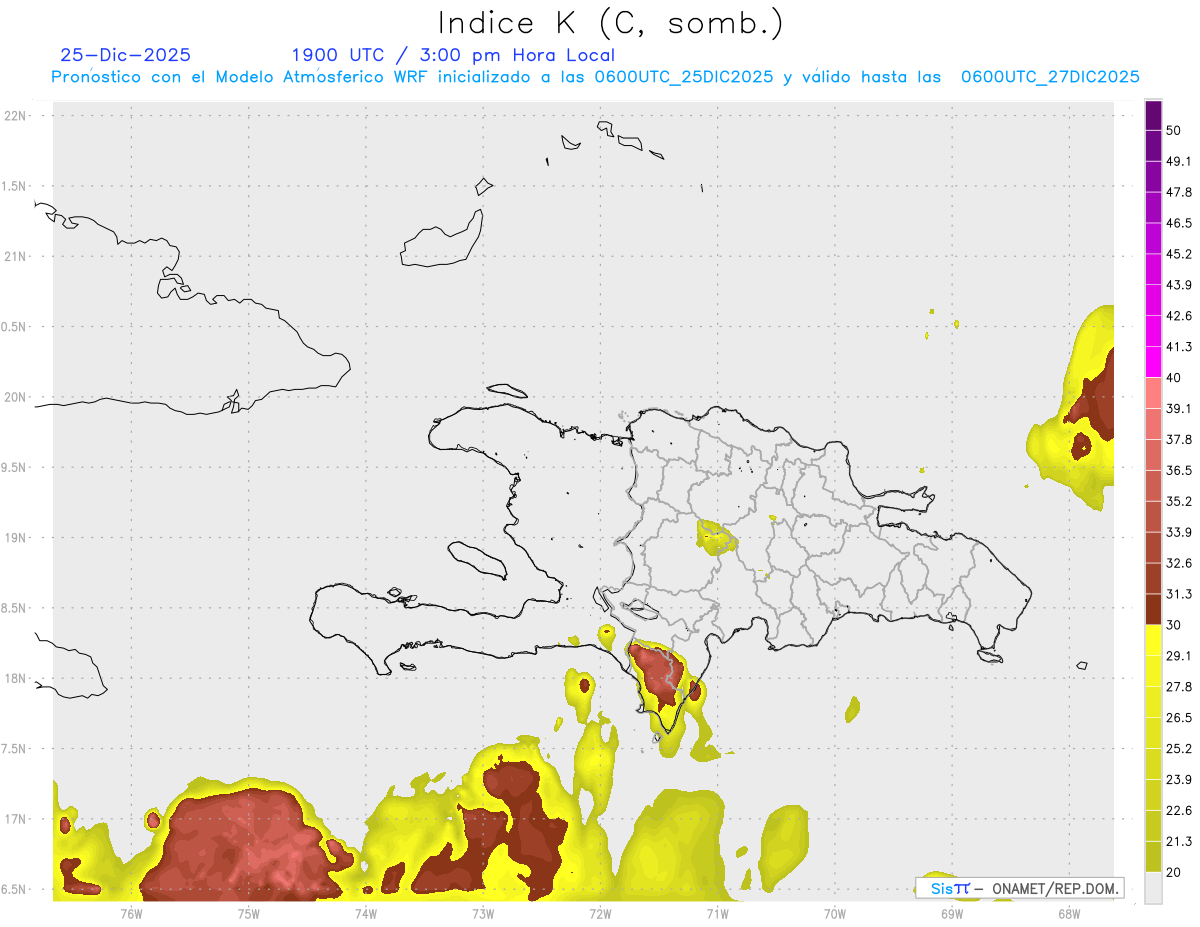Click the olive legend band between 20 and 21.3
Viewport: 1200px width, 927px height.
pyautogui.click(x=1154, y=856)
